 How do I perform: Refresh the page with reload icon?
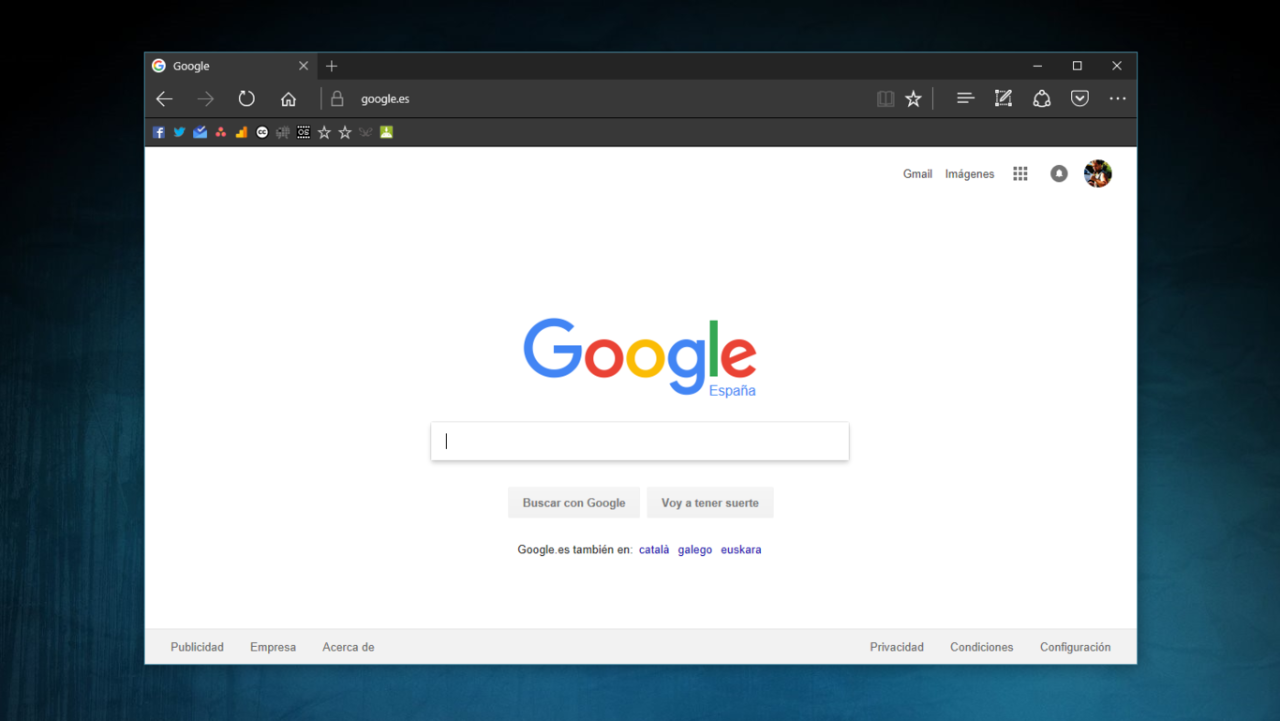246,99
